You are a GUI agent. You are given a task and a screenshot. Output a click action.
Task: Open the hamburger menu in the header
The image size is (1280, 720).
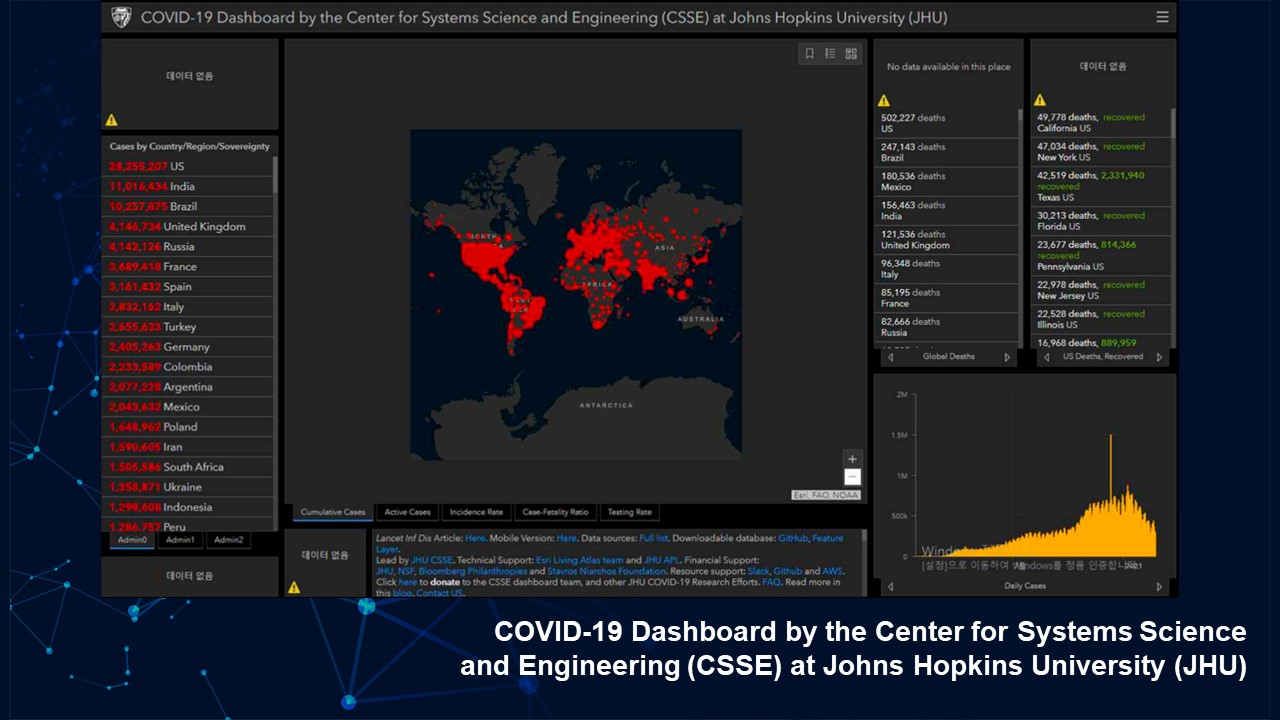pos(1161,17)
